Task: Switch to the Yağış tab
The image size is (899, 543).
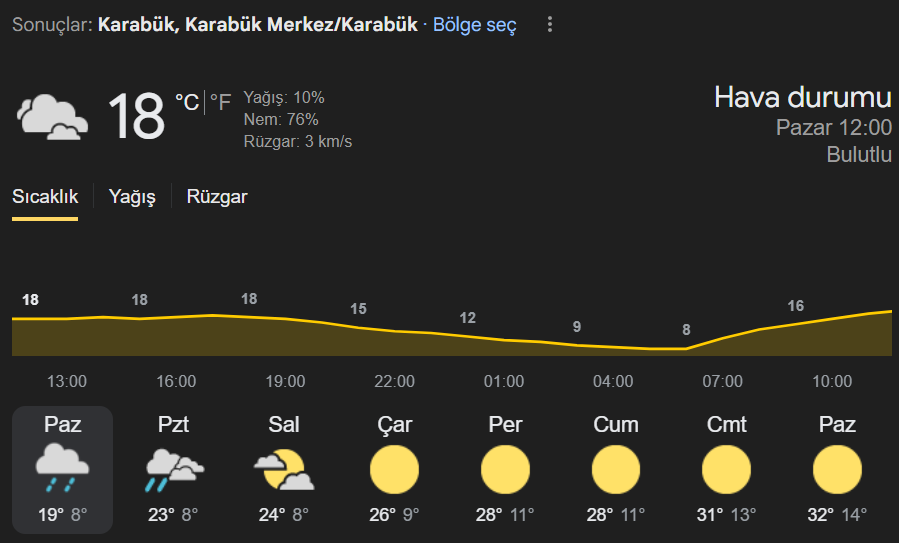Action: (132, 197)
